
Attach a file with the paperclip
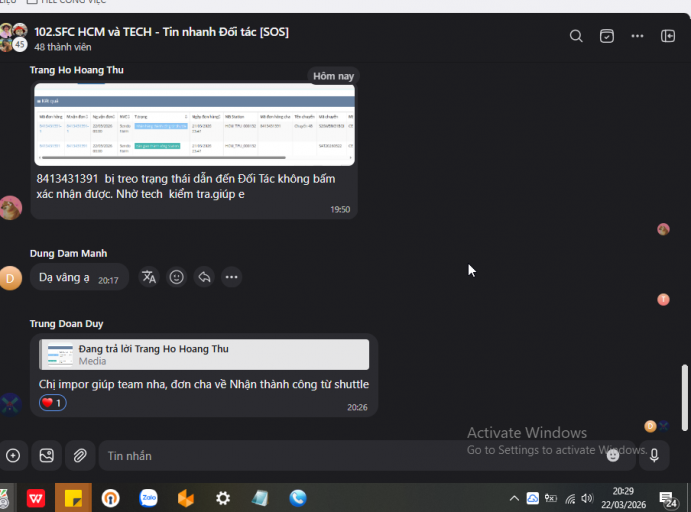(80, 455)
